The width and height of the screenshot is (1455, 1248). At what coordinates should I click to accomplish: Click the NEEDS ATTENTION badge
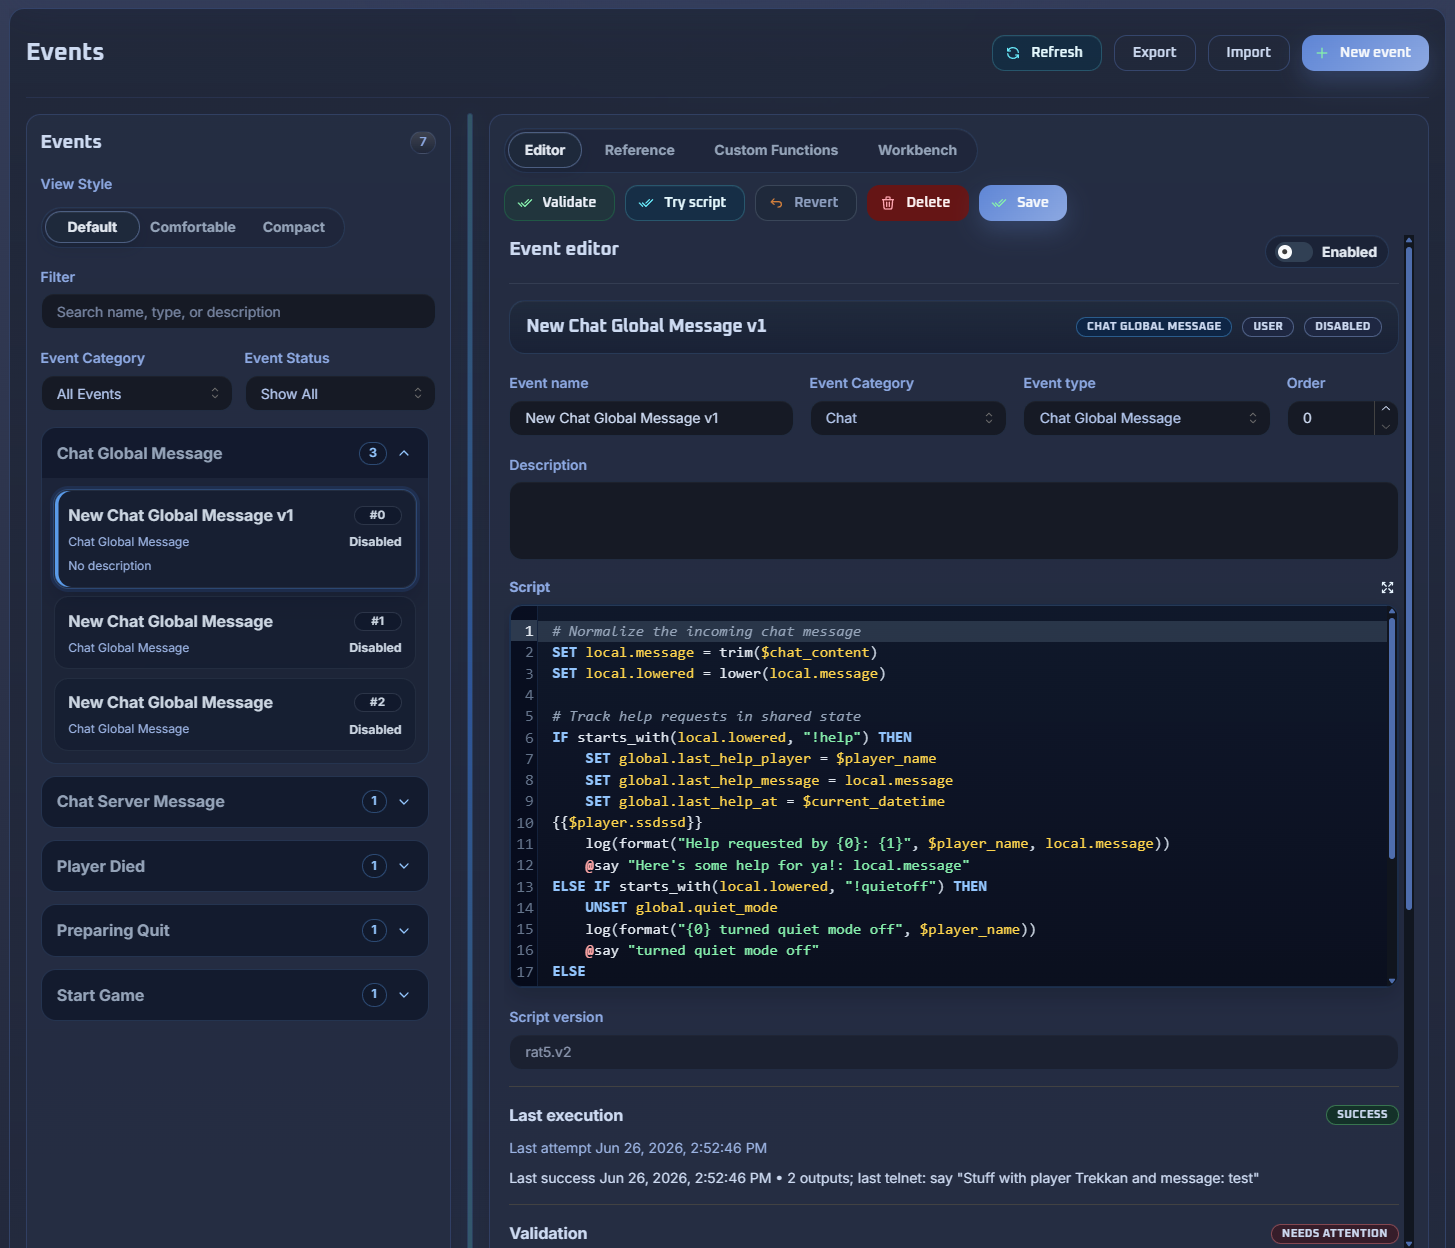click(x=1334, y=1234)
